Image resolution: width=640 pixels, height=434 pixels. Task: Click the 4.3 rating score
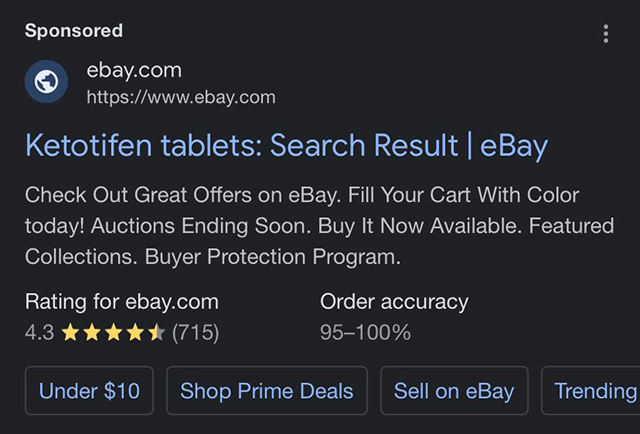pyautogui.click(x=39, y=333)
